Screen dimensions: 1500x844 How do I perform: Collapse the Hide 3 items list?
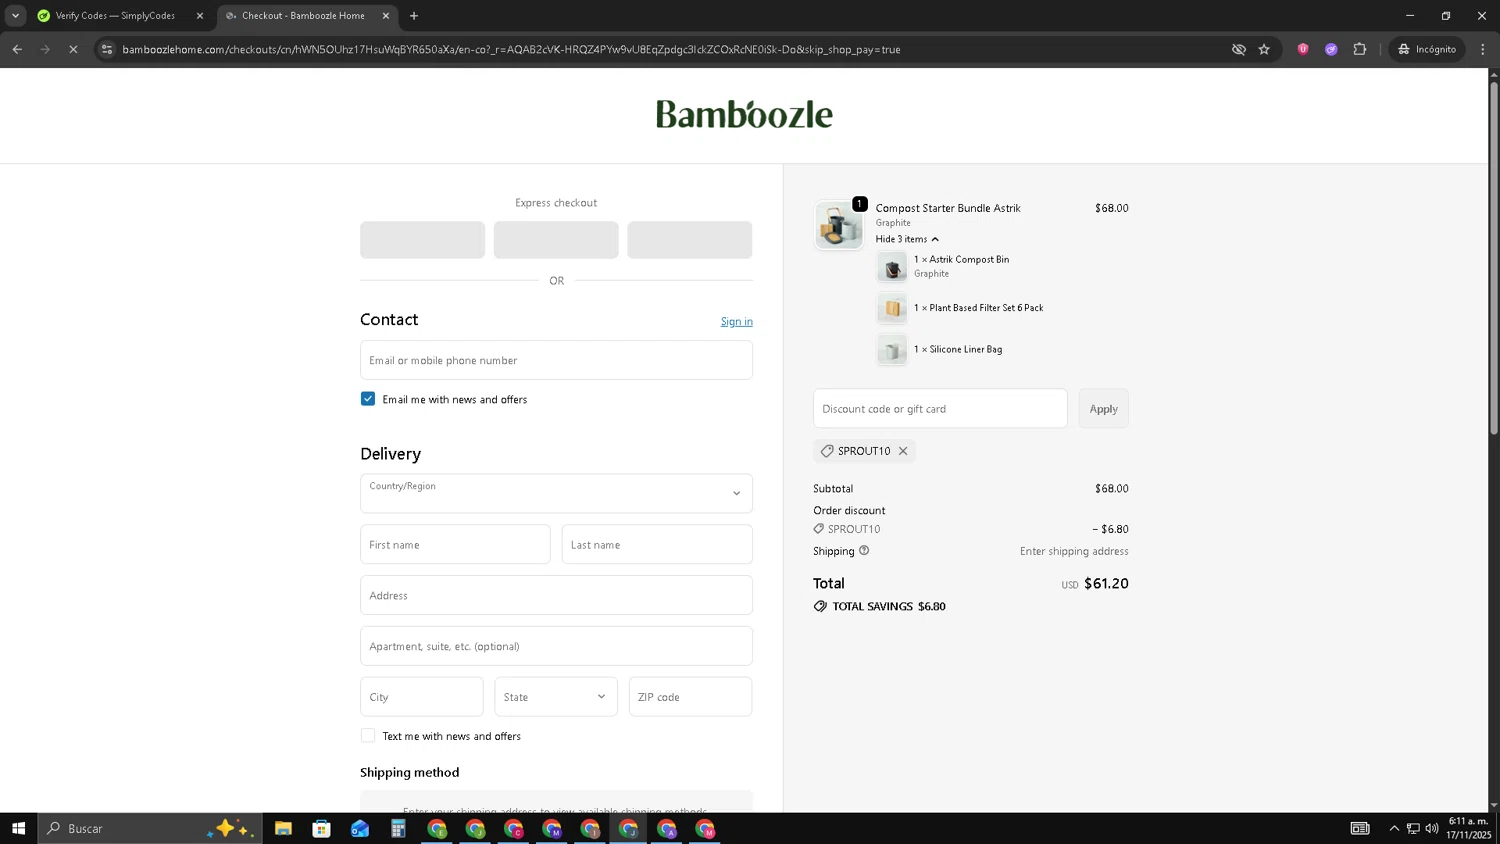click(908, 239)
